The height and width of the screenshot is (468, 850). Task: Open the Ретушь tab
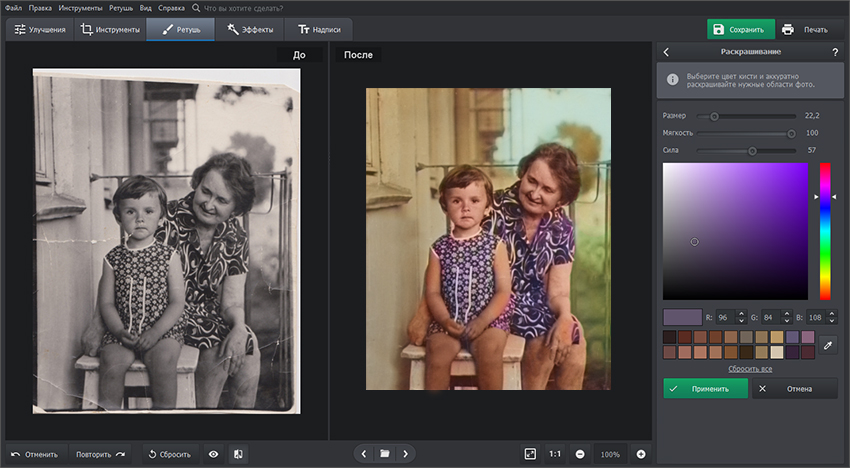[180, 29]
